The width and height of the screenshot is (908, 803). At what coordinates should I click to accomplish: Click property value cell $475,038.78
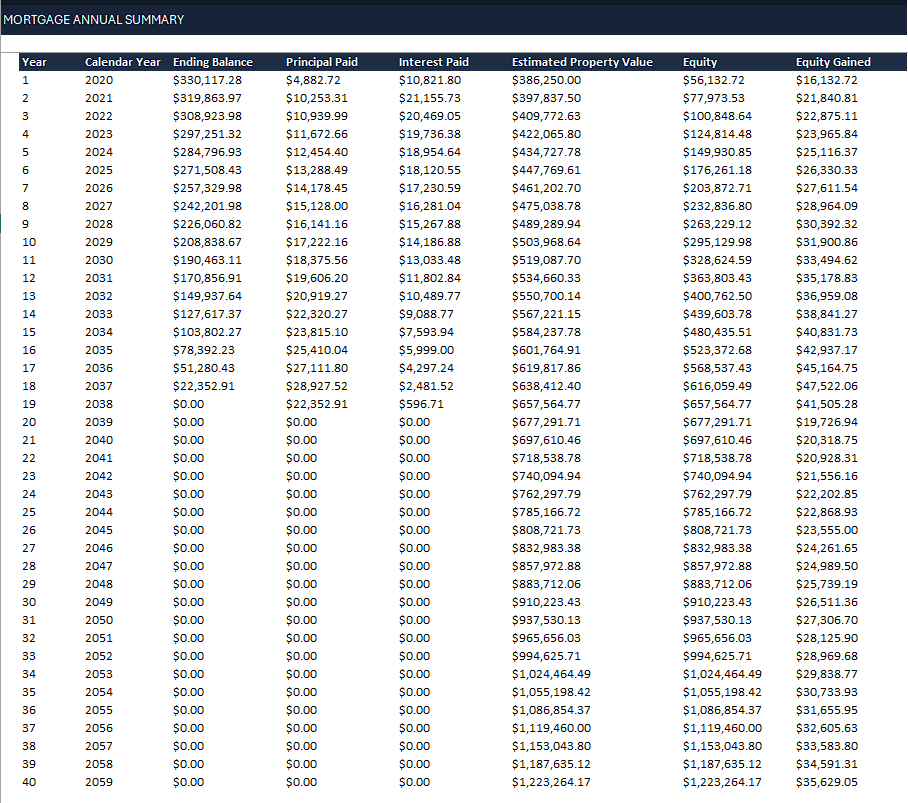pos(546,206)
